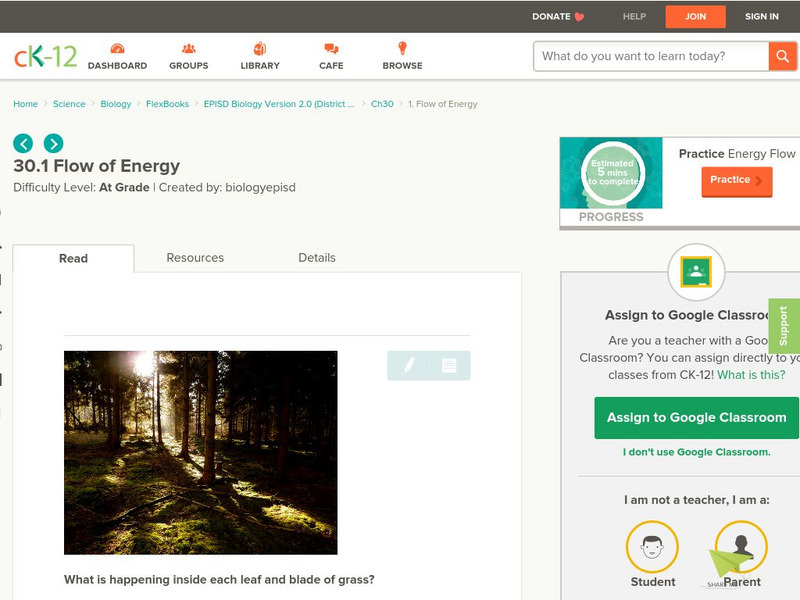The width and height of the screenshot is (800, 600).
Task: Click '1. Flow of Energy' breadcrumb text
Action: (x=443, y=104)
